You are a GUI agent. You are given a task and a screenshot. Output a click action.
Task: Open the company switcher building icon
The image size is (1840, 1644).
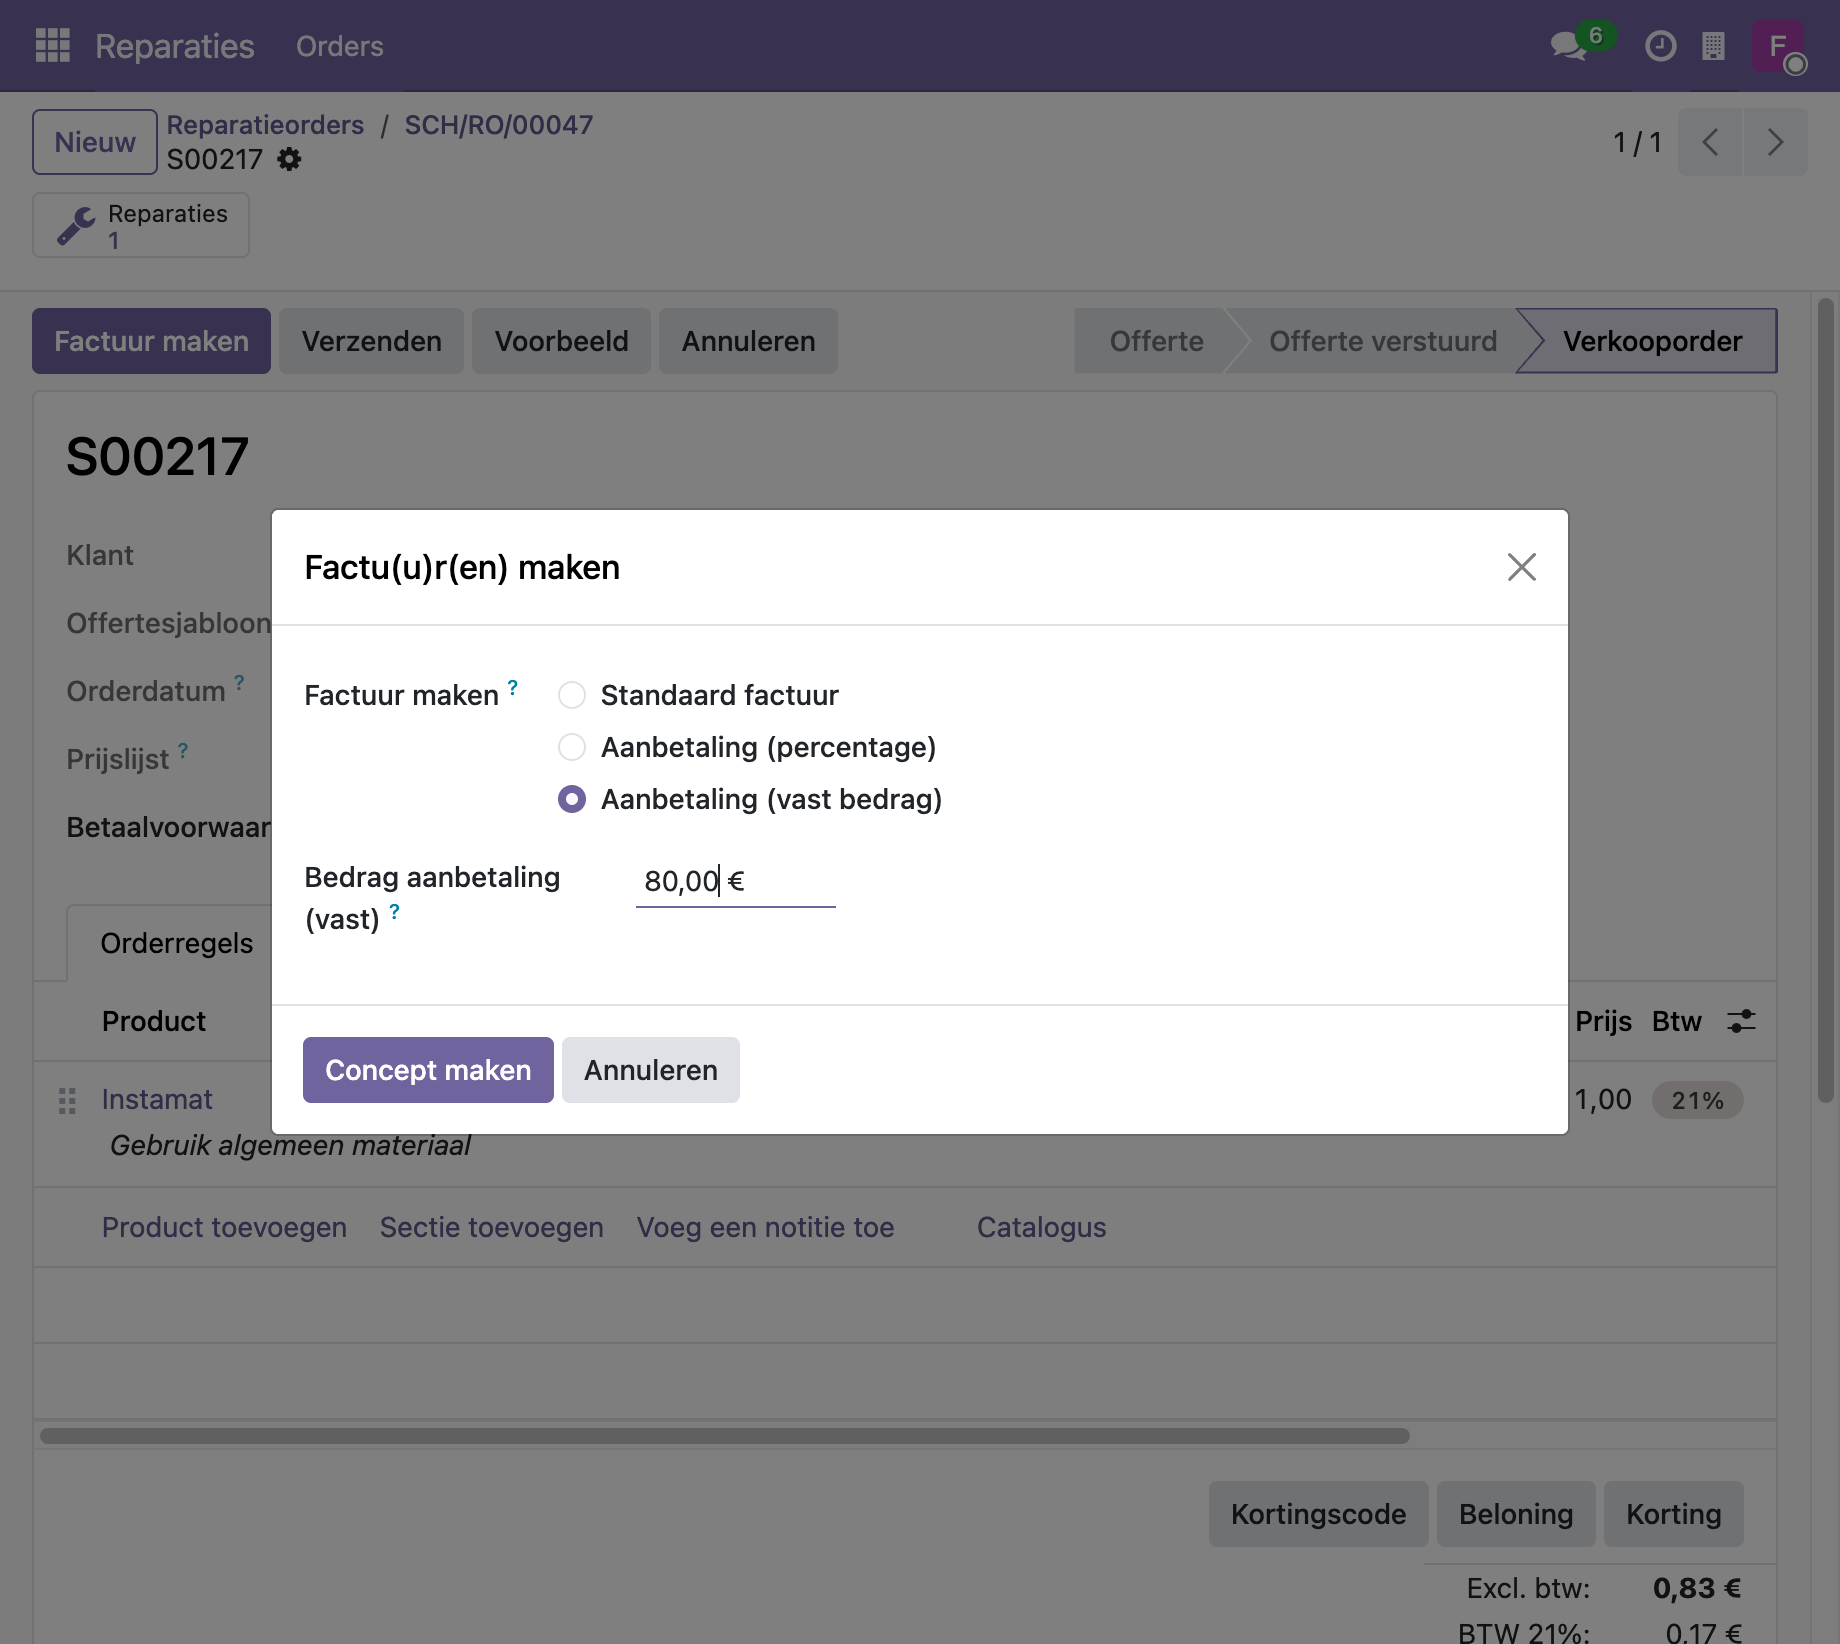click(1713, 46)
